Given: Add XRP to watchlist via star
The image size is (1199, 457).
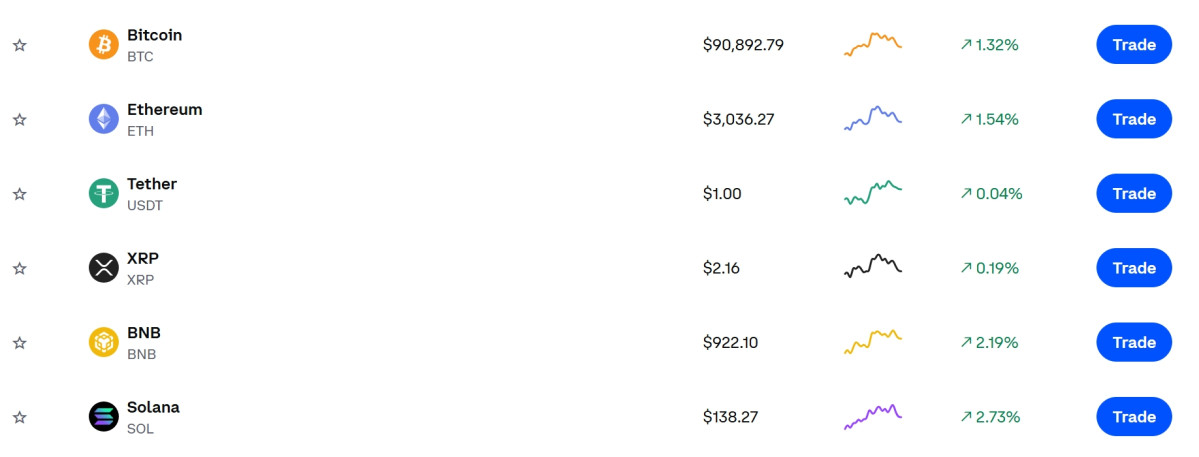Looking at the screenshot, I should (19, 268).
